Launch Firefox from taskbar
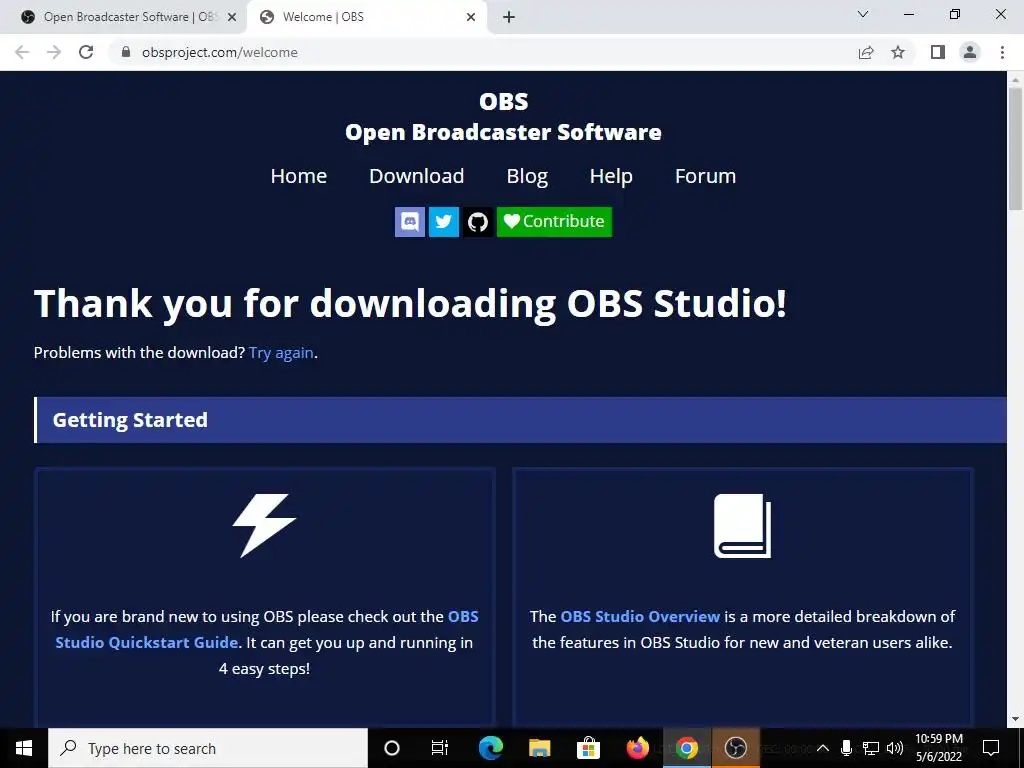The image size is (1024, 768). coord(637,748)
